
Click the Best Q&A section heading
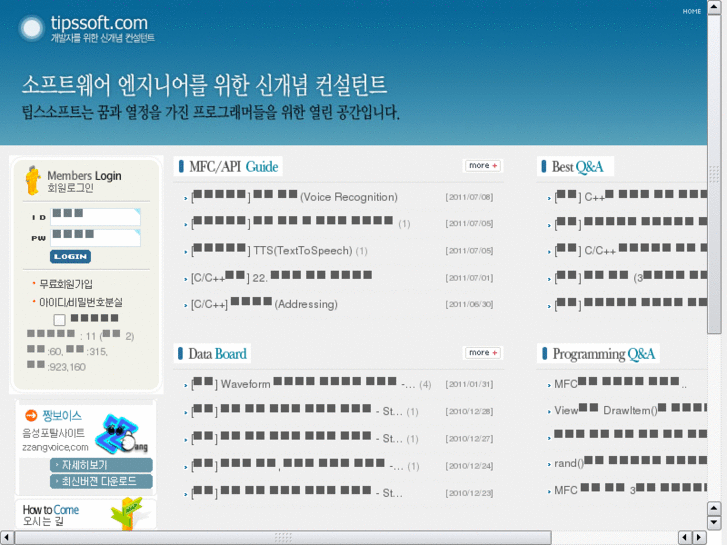coord(575,167)
